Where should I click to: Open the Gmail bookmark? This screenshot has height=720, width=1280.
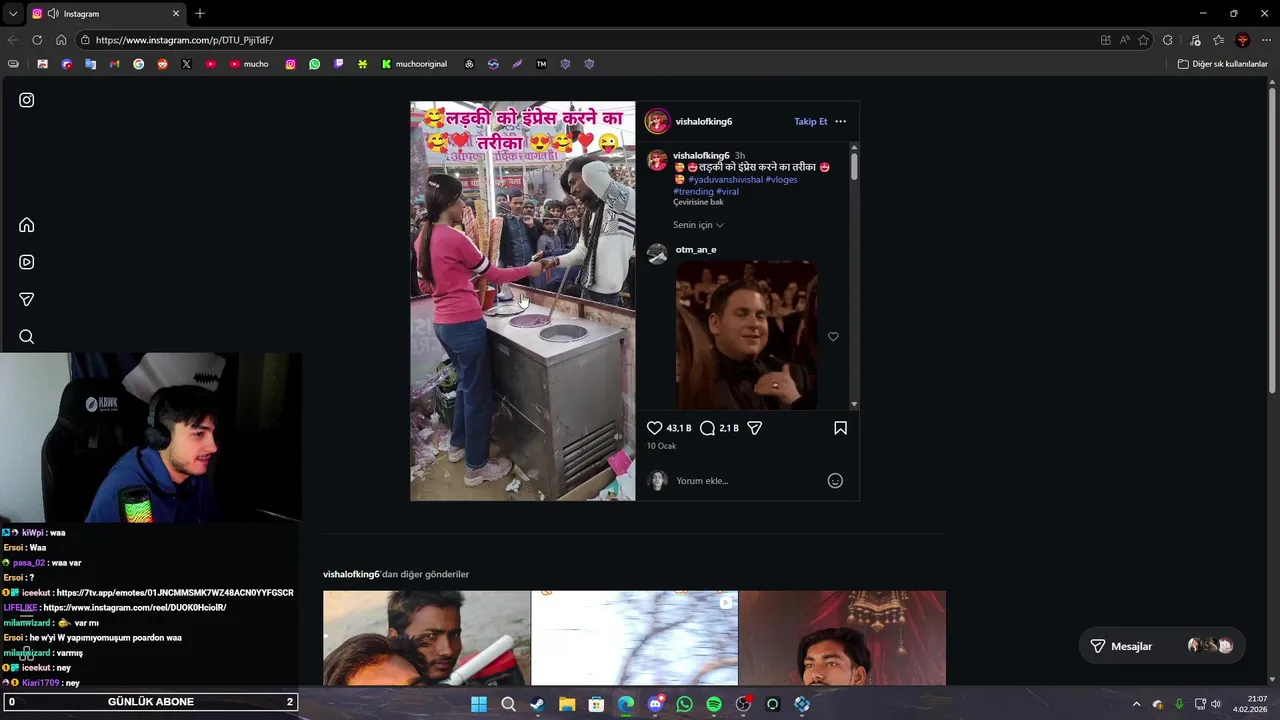coord(114,64)
